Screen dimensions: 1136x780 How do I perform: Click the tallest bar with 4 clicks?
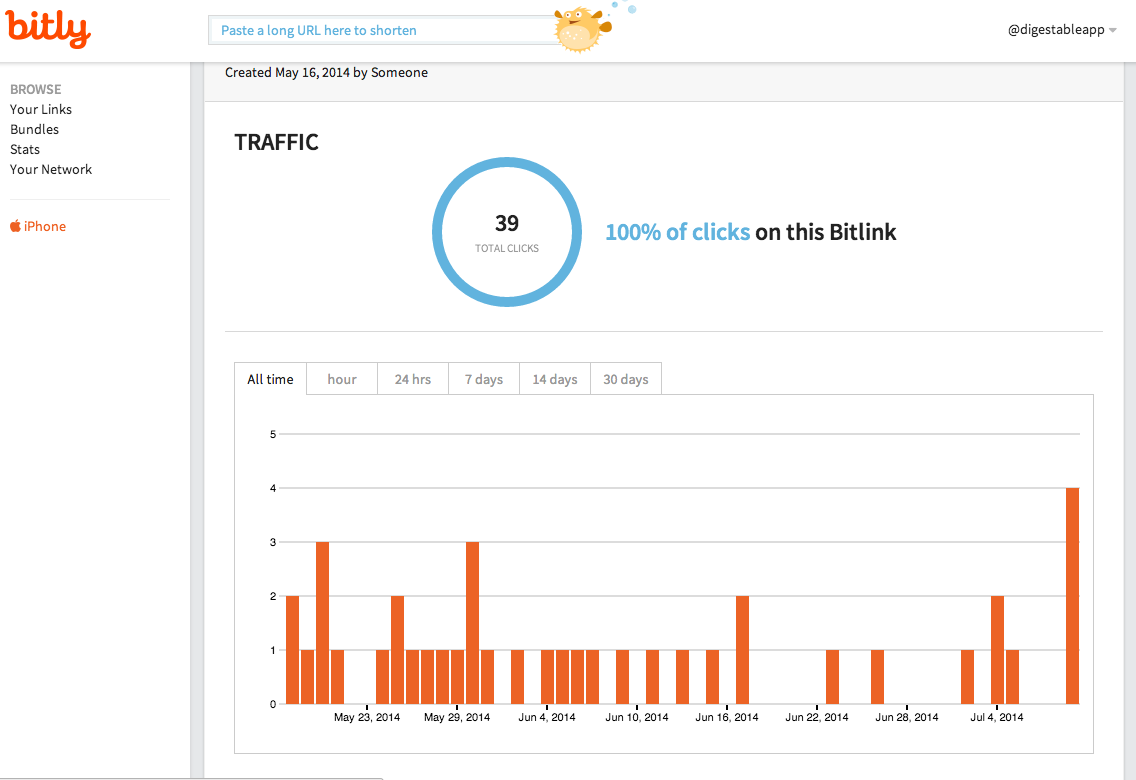pyautogui.click(x=1072, y=596)
